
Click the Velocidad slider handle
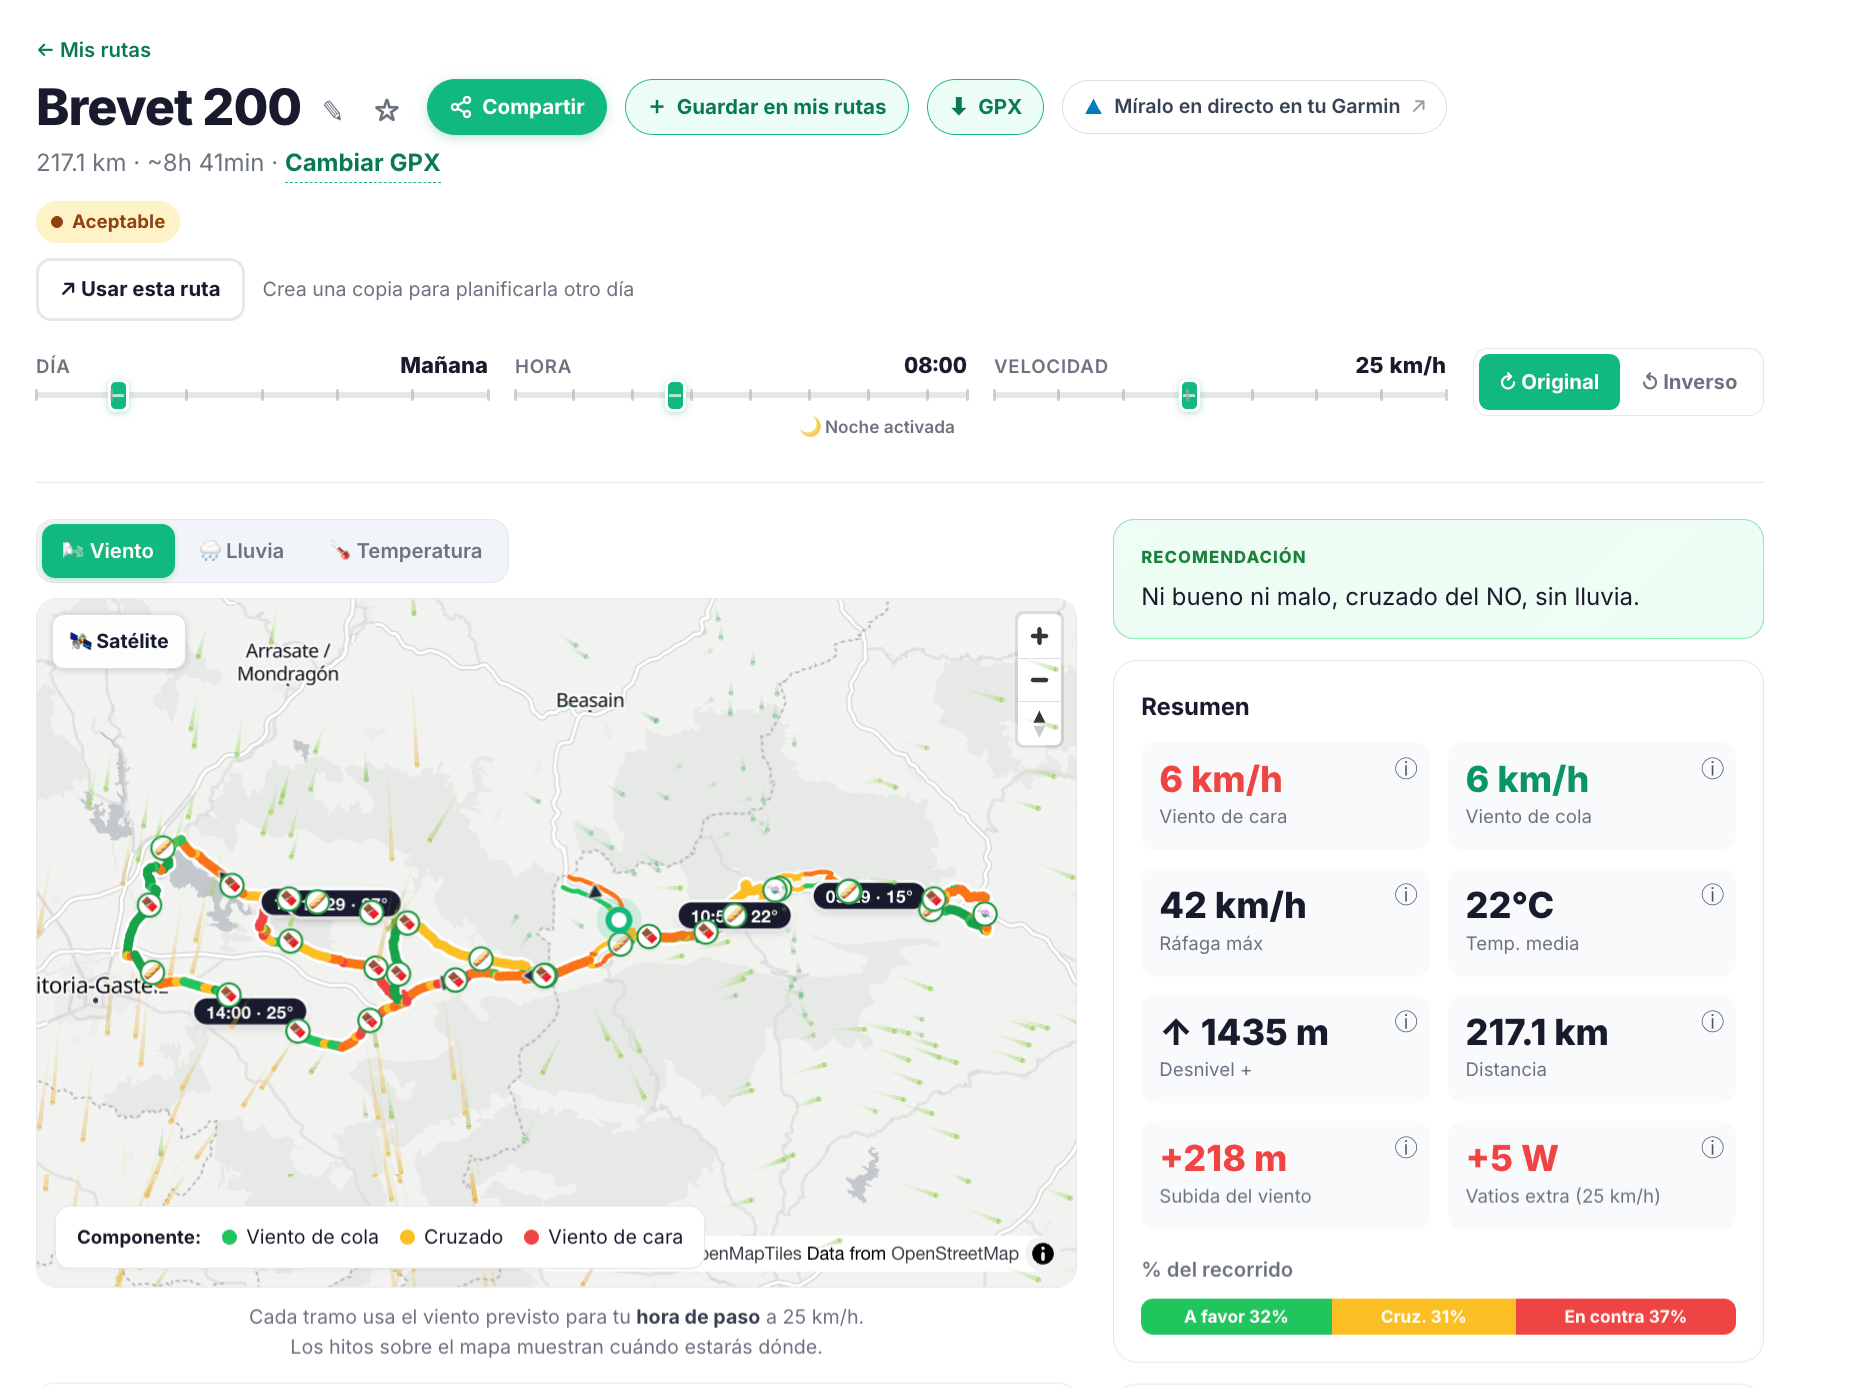(1189, 395)
